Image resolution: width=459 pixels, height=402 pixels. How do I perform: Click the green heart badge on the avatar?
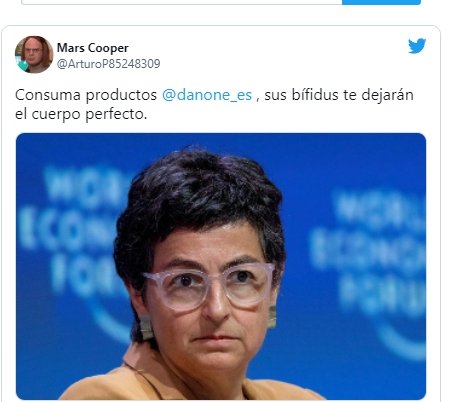coord(23,65)
